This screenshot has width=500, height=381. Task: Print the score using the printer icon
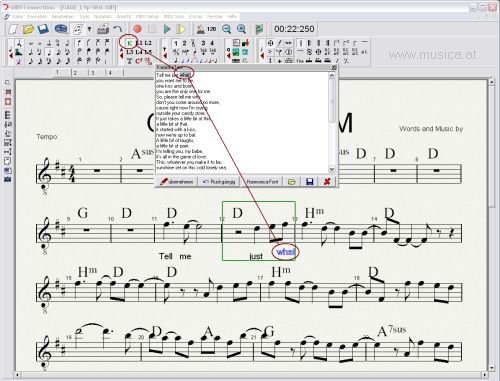coord(103,29)
